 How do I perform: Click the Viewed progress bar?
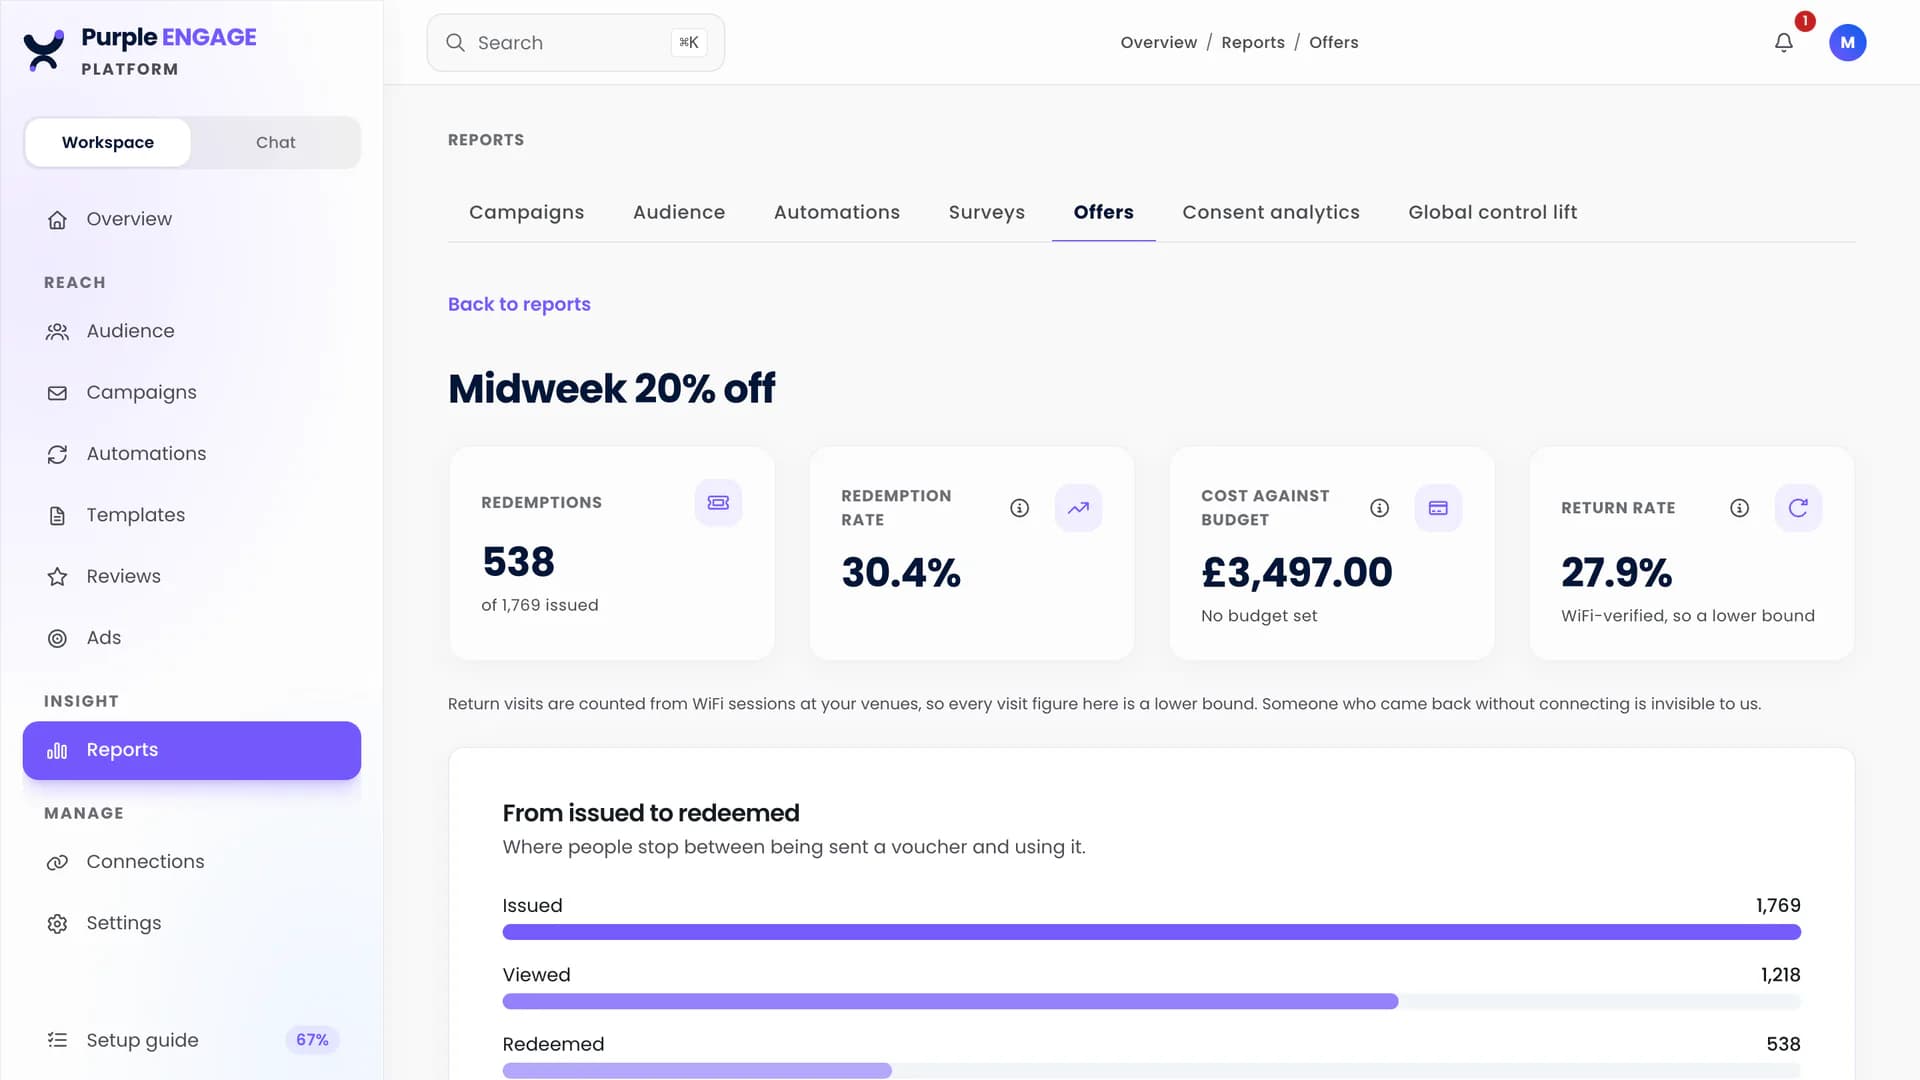click(1151, 1001)
